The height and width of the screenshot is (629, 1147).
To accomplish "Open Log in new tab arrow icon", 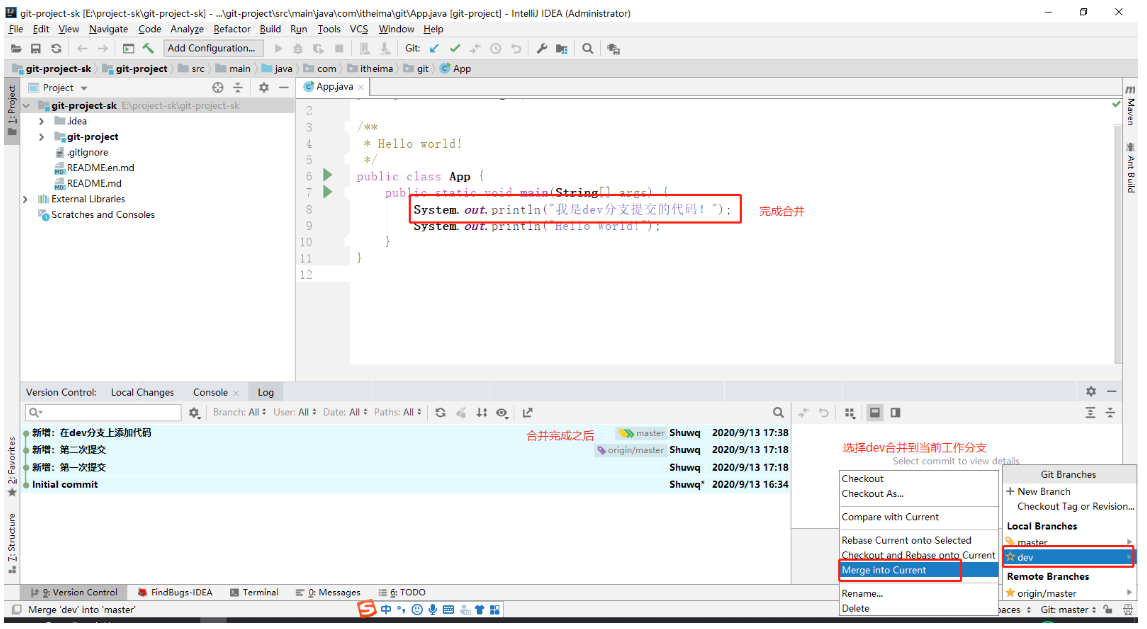I will point(527,413).
